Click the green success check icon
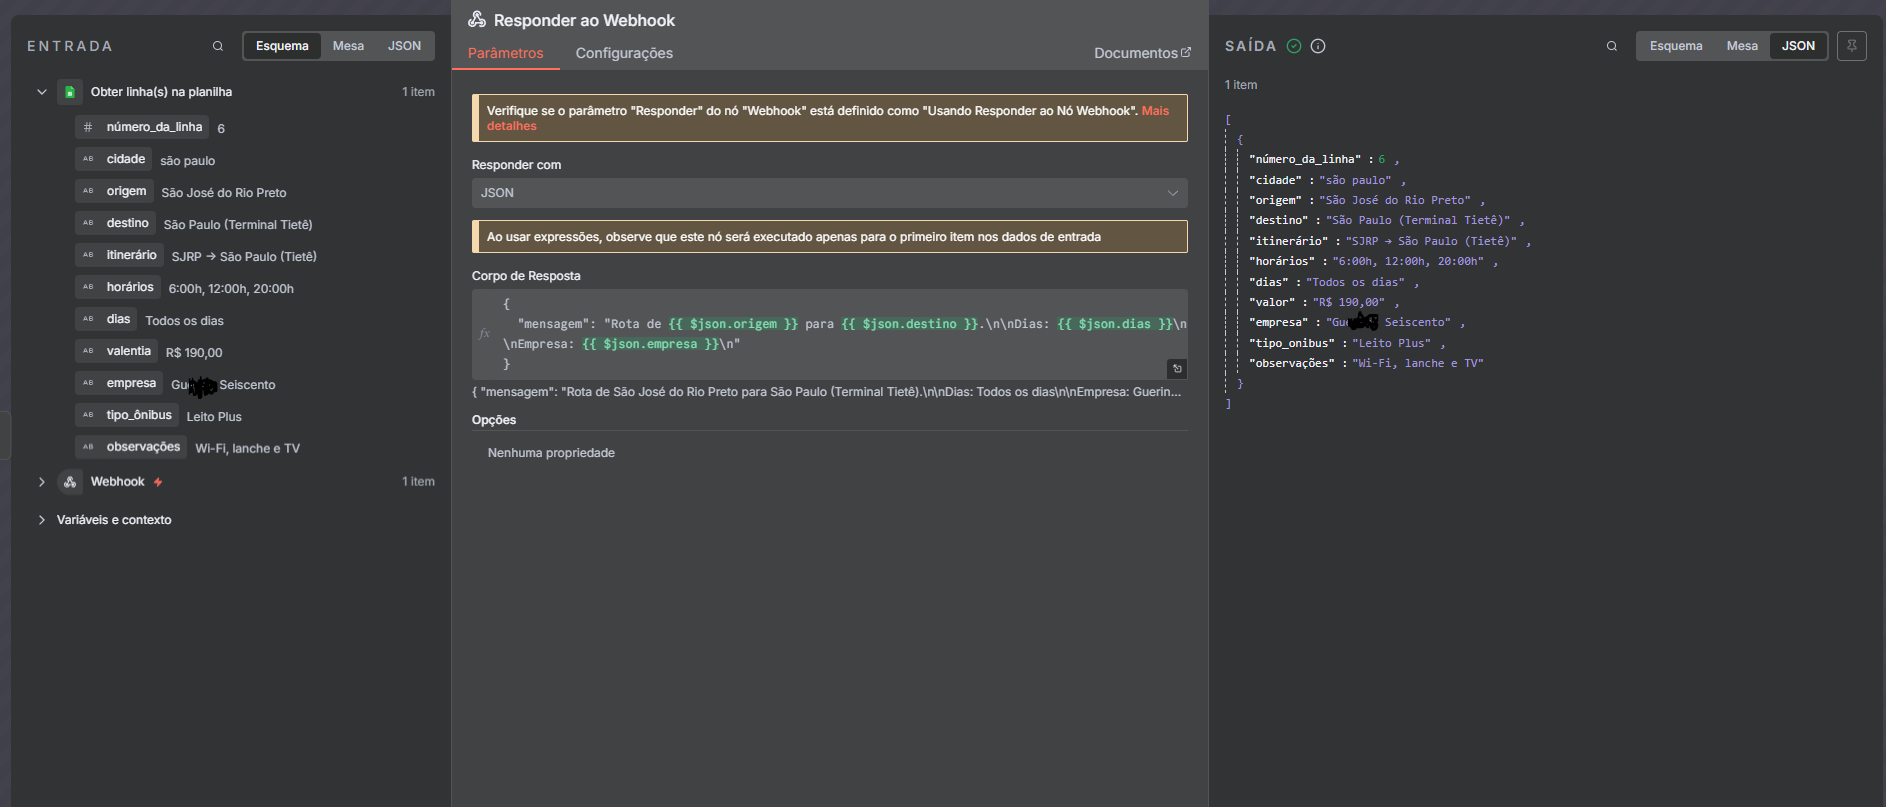The image size is (1886, 807). point(1294,46)
